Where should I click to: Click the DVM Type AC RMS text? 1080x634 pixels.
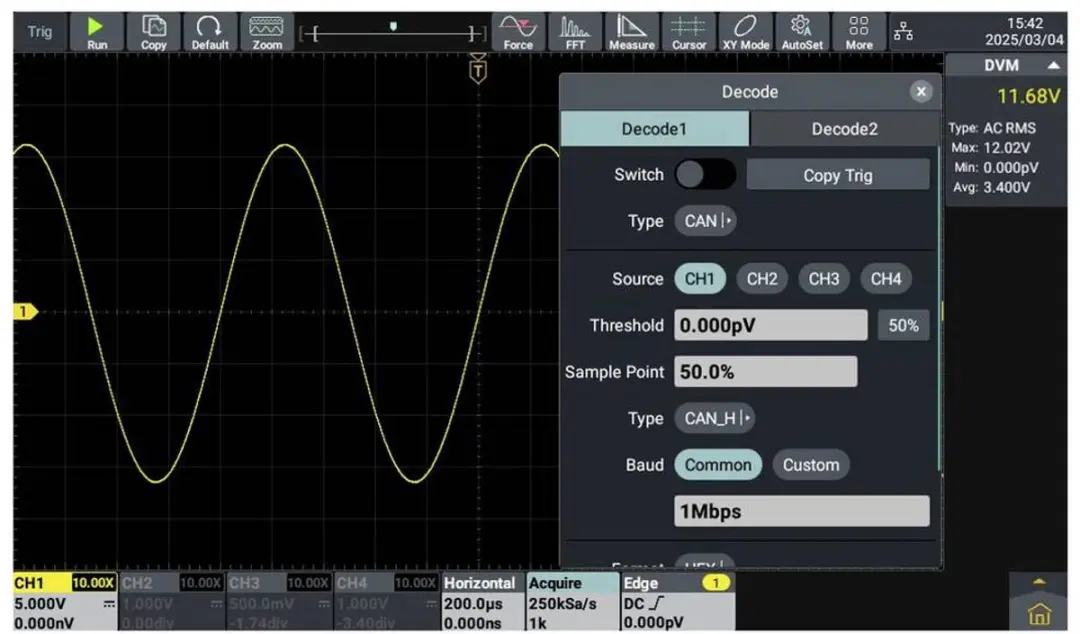click(992, 128)
